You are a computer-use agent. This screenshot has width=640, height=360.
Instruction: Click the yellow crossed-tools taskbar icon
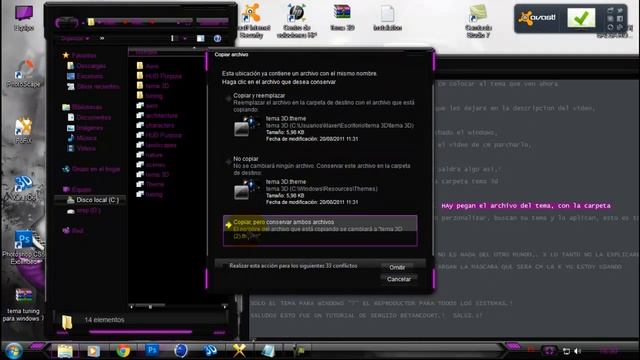(x=239, y=351)
